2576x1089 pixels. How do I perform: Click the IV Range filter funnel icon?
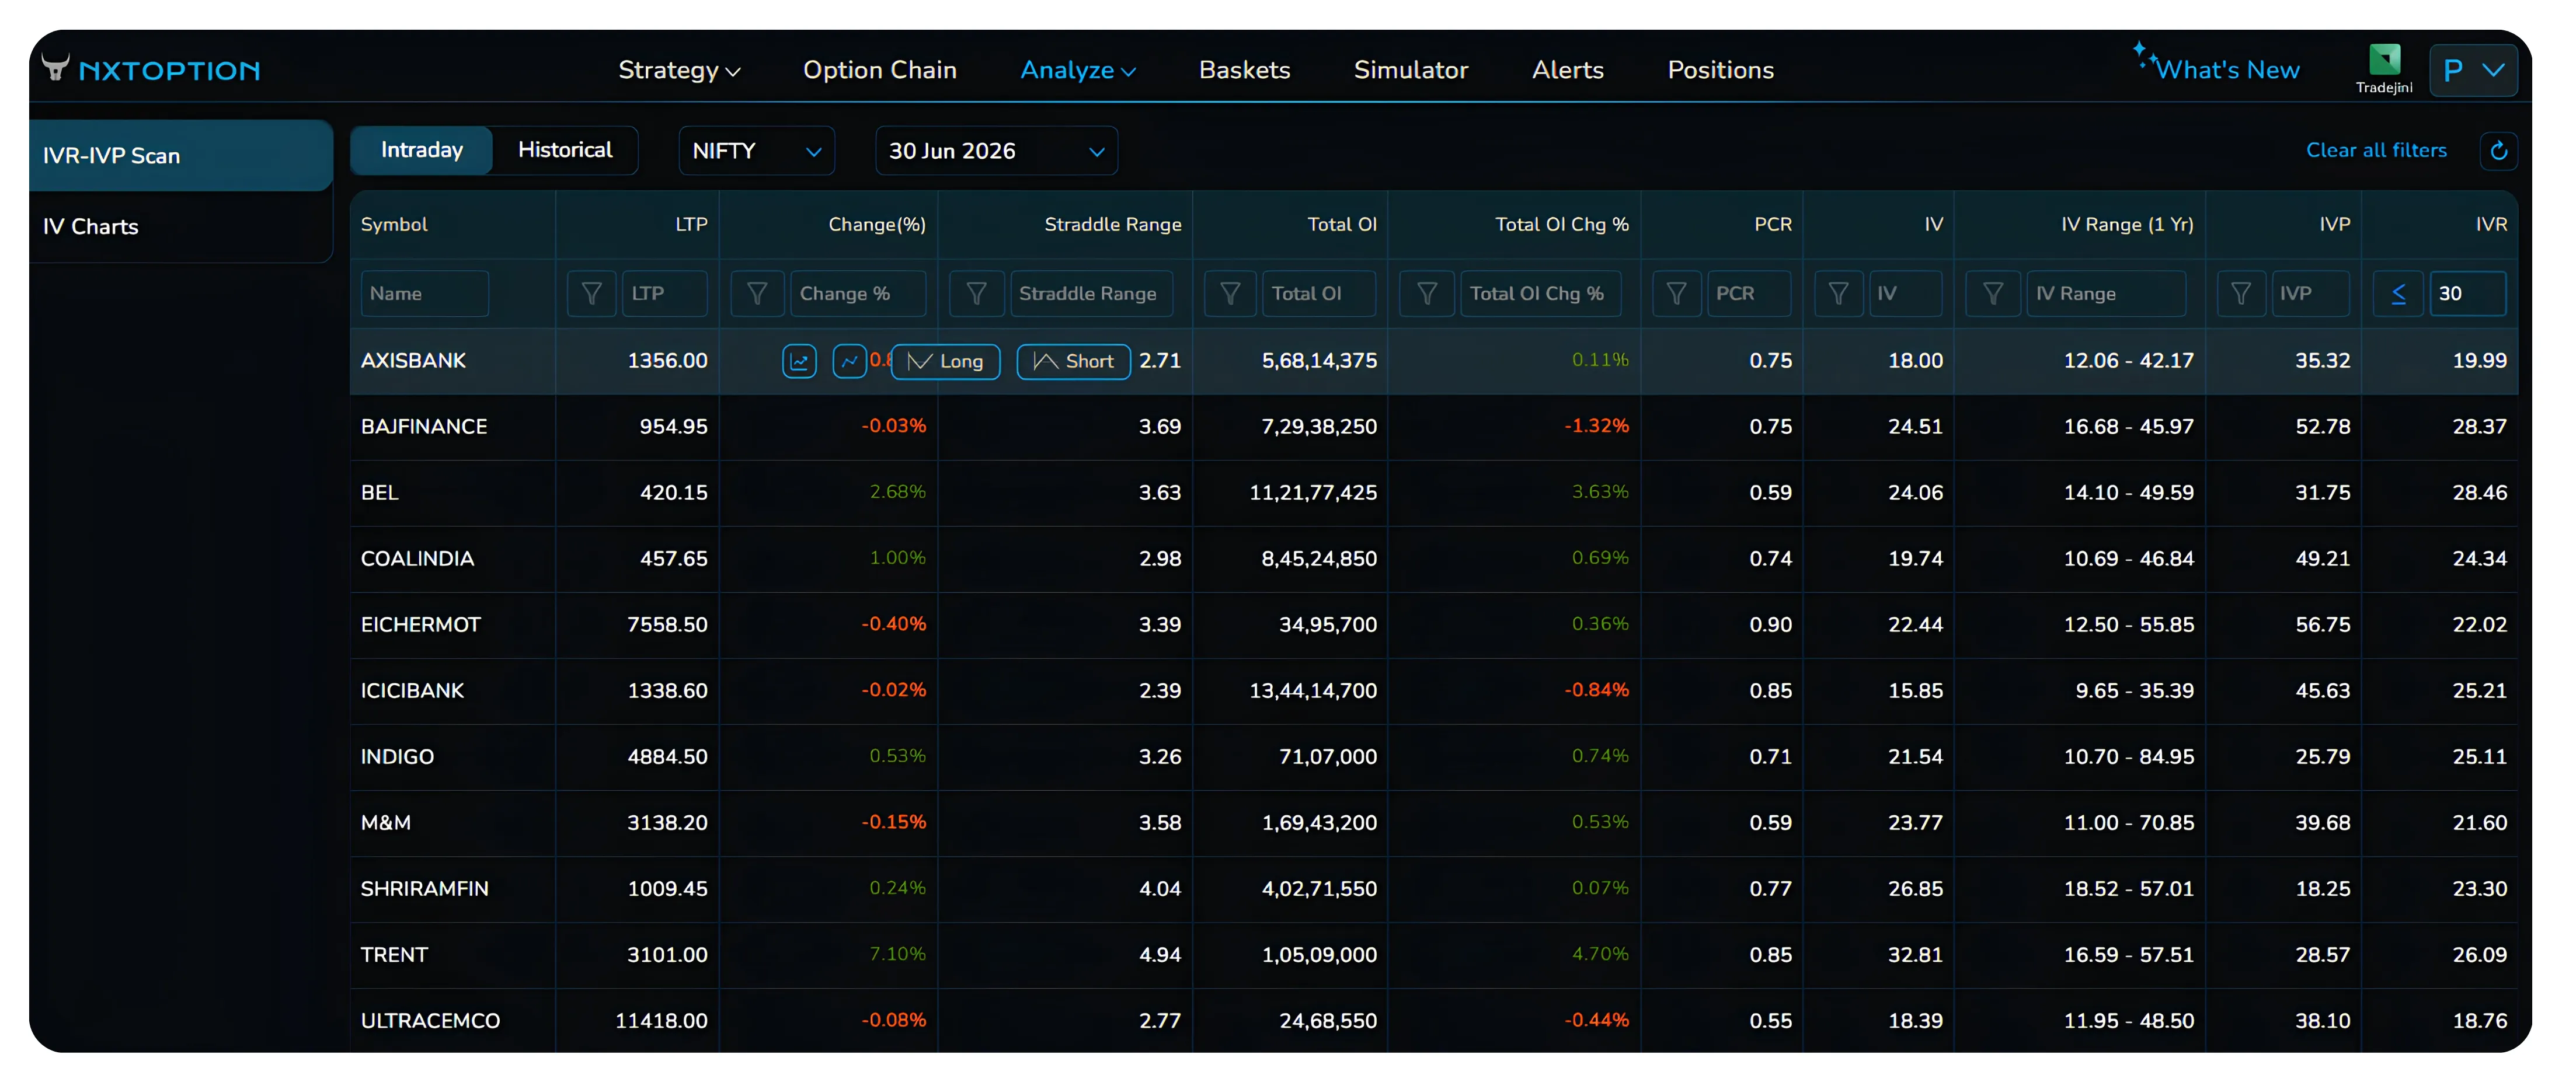click(x=1992, y=294)
